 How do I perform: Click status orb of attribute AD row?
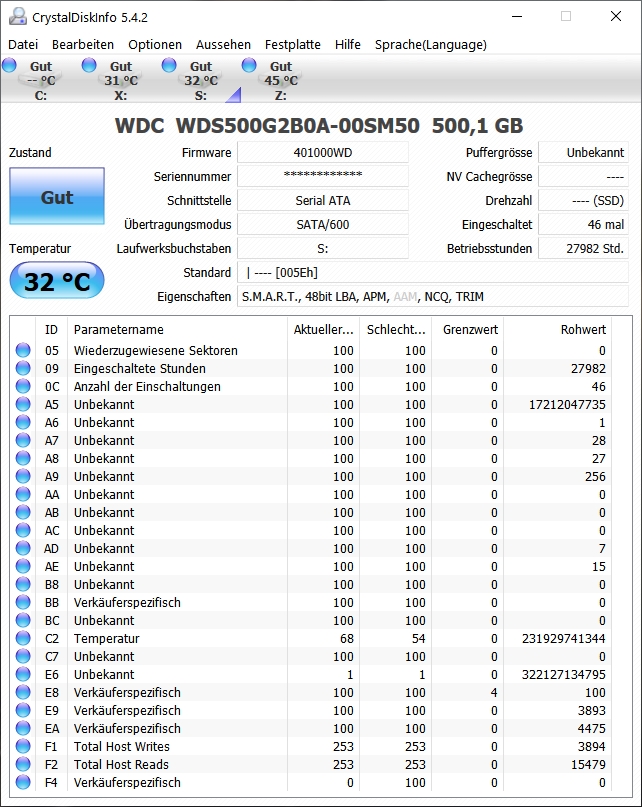point(23,548)
